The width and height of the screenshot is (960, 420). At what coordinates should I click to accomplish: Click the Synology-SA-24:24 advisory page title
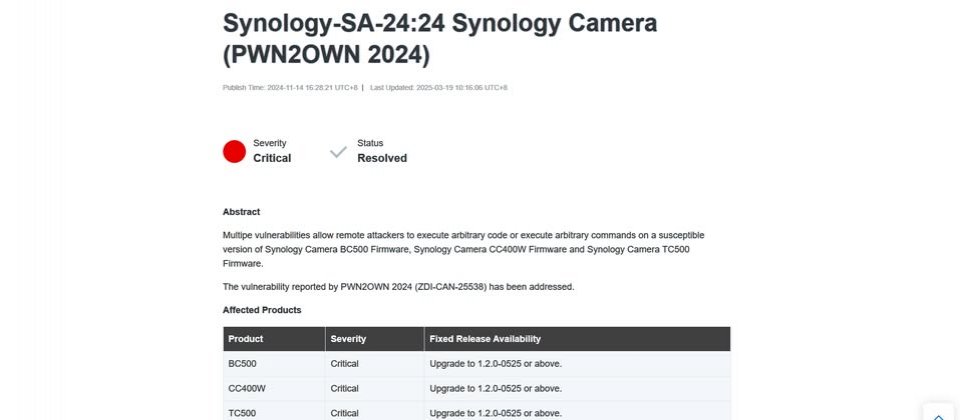tap(440, 39)
